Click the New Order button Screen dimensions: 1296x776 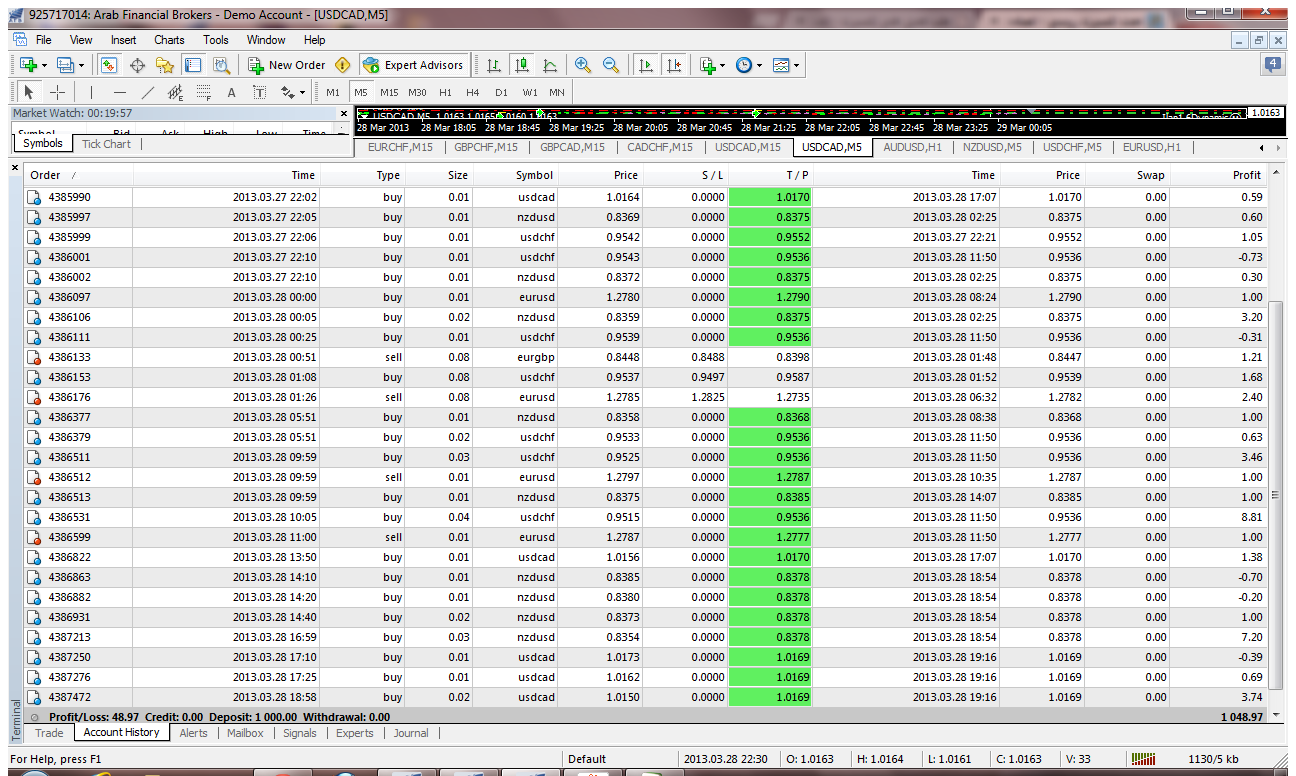click(287, 65)
